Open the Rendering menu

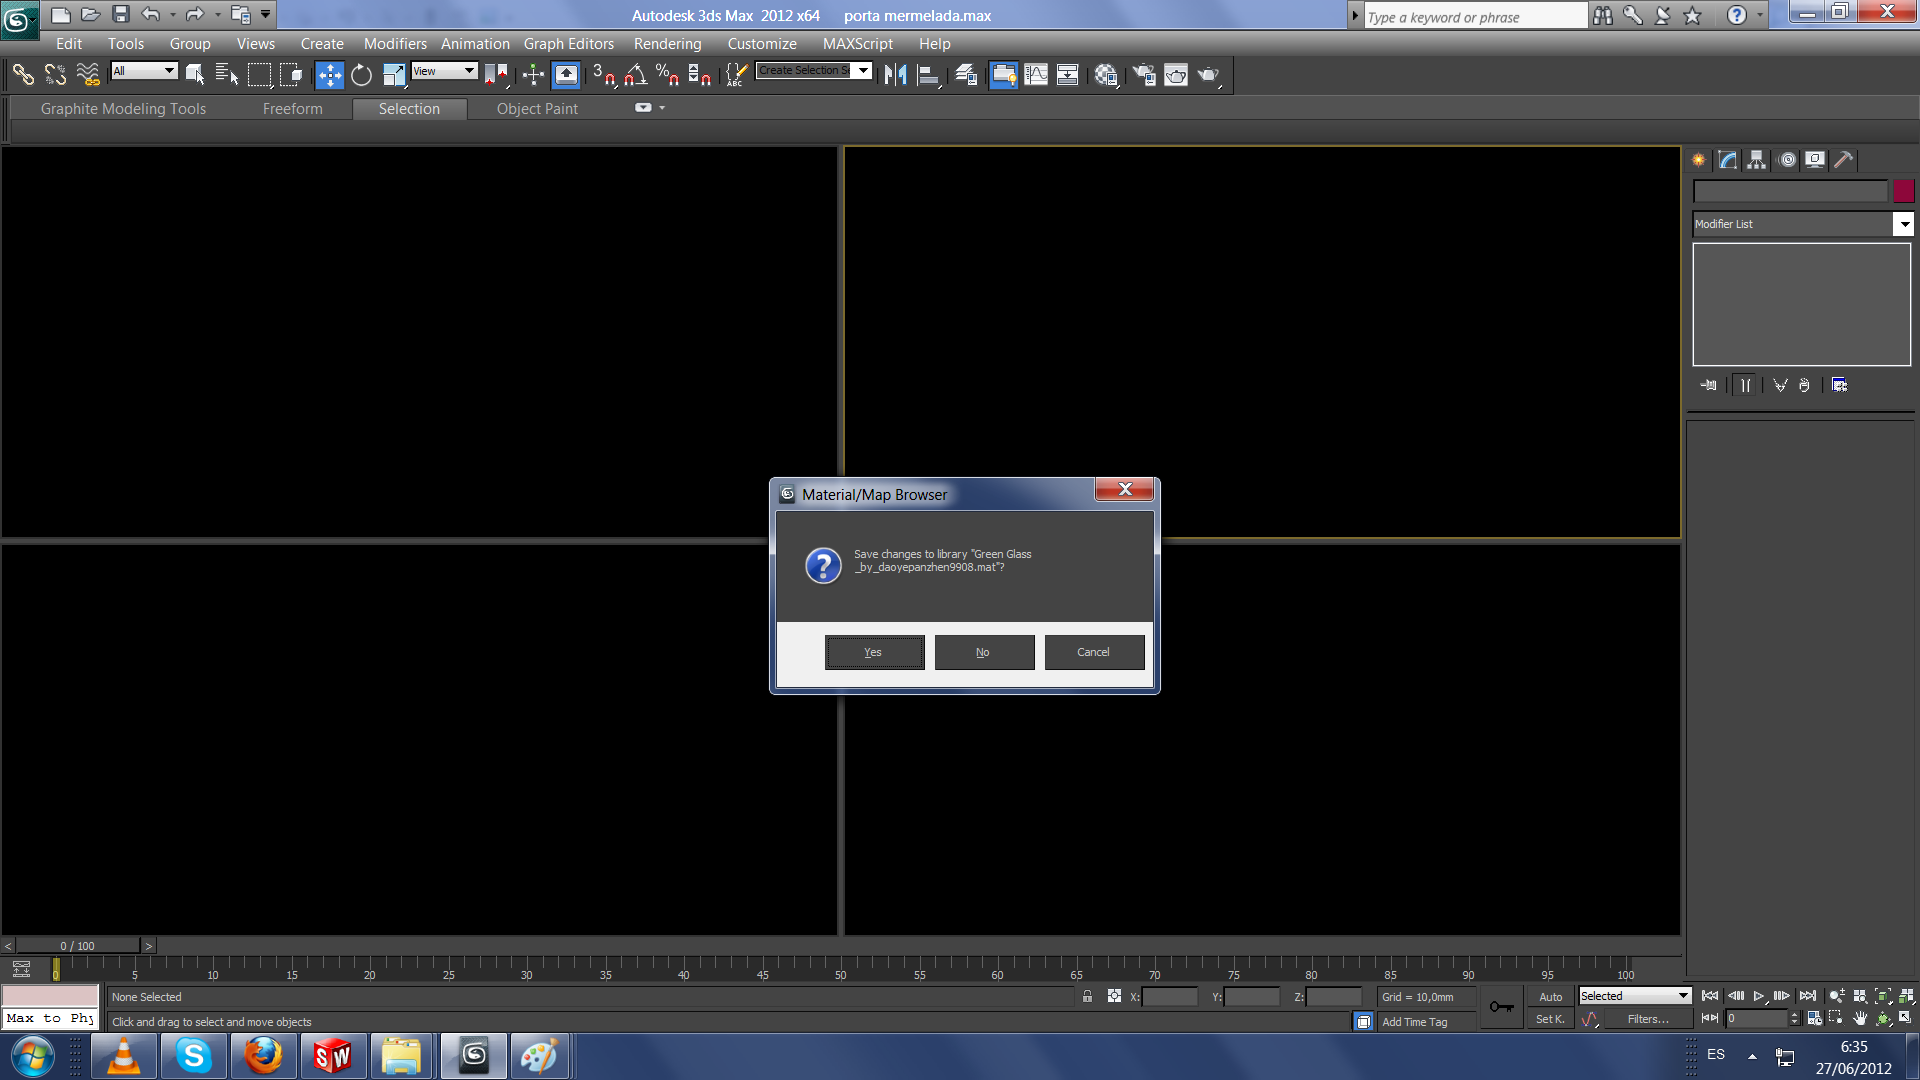point(667,44)
